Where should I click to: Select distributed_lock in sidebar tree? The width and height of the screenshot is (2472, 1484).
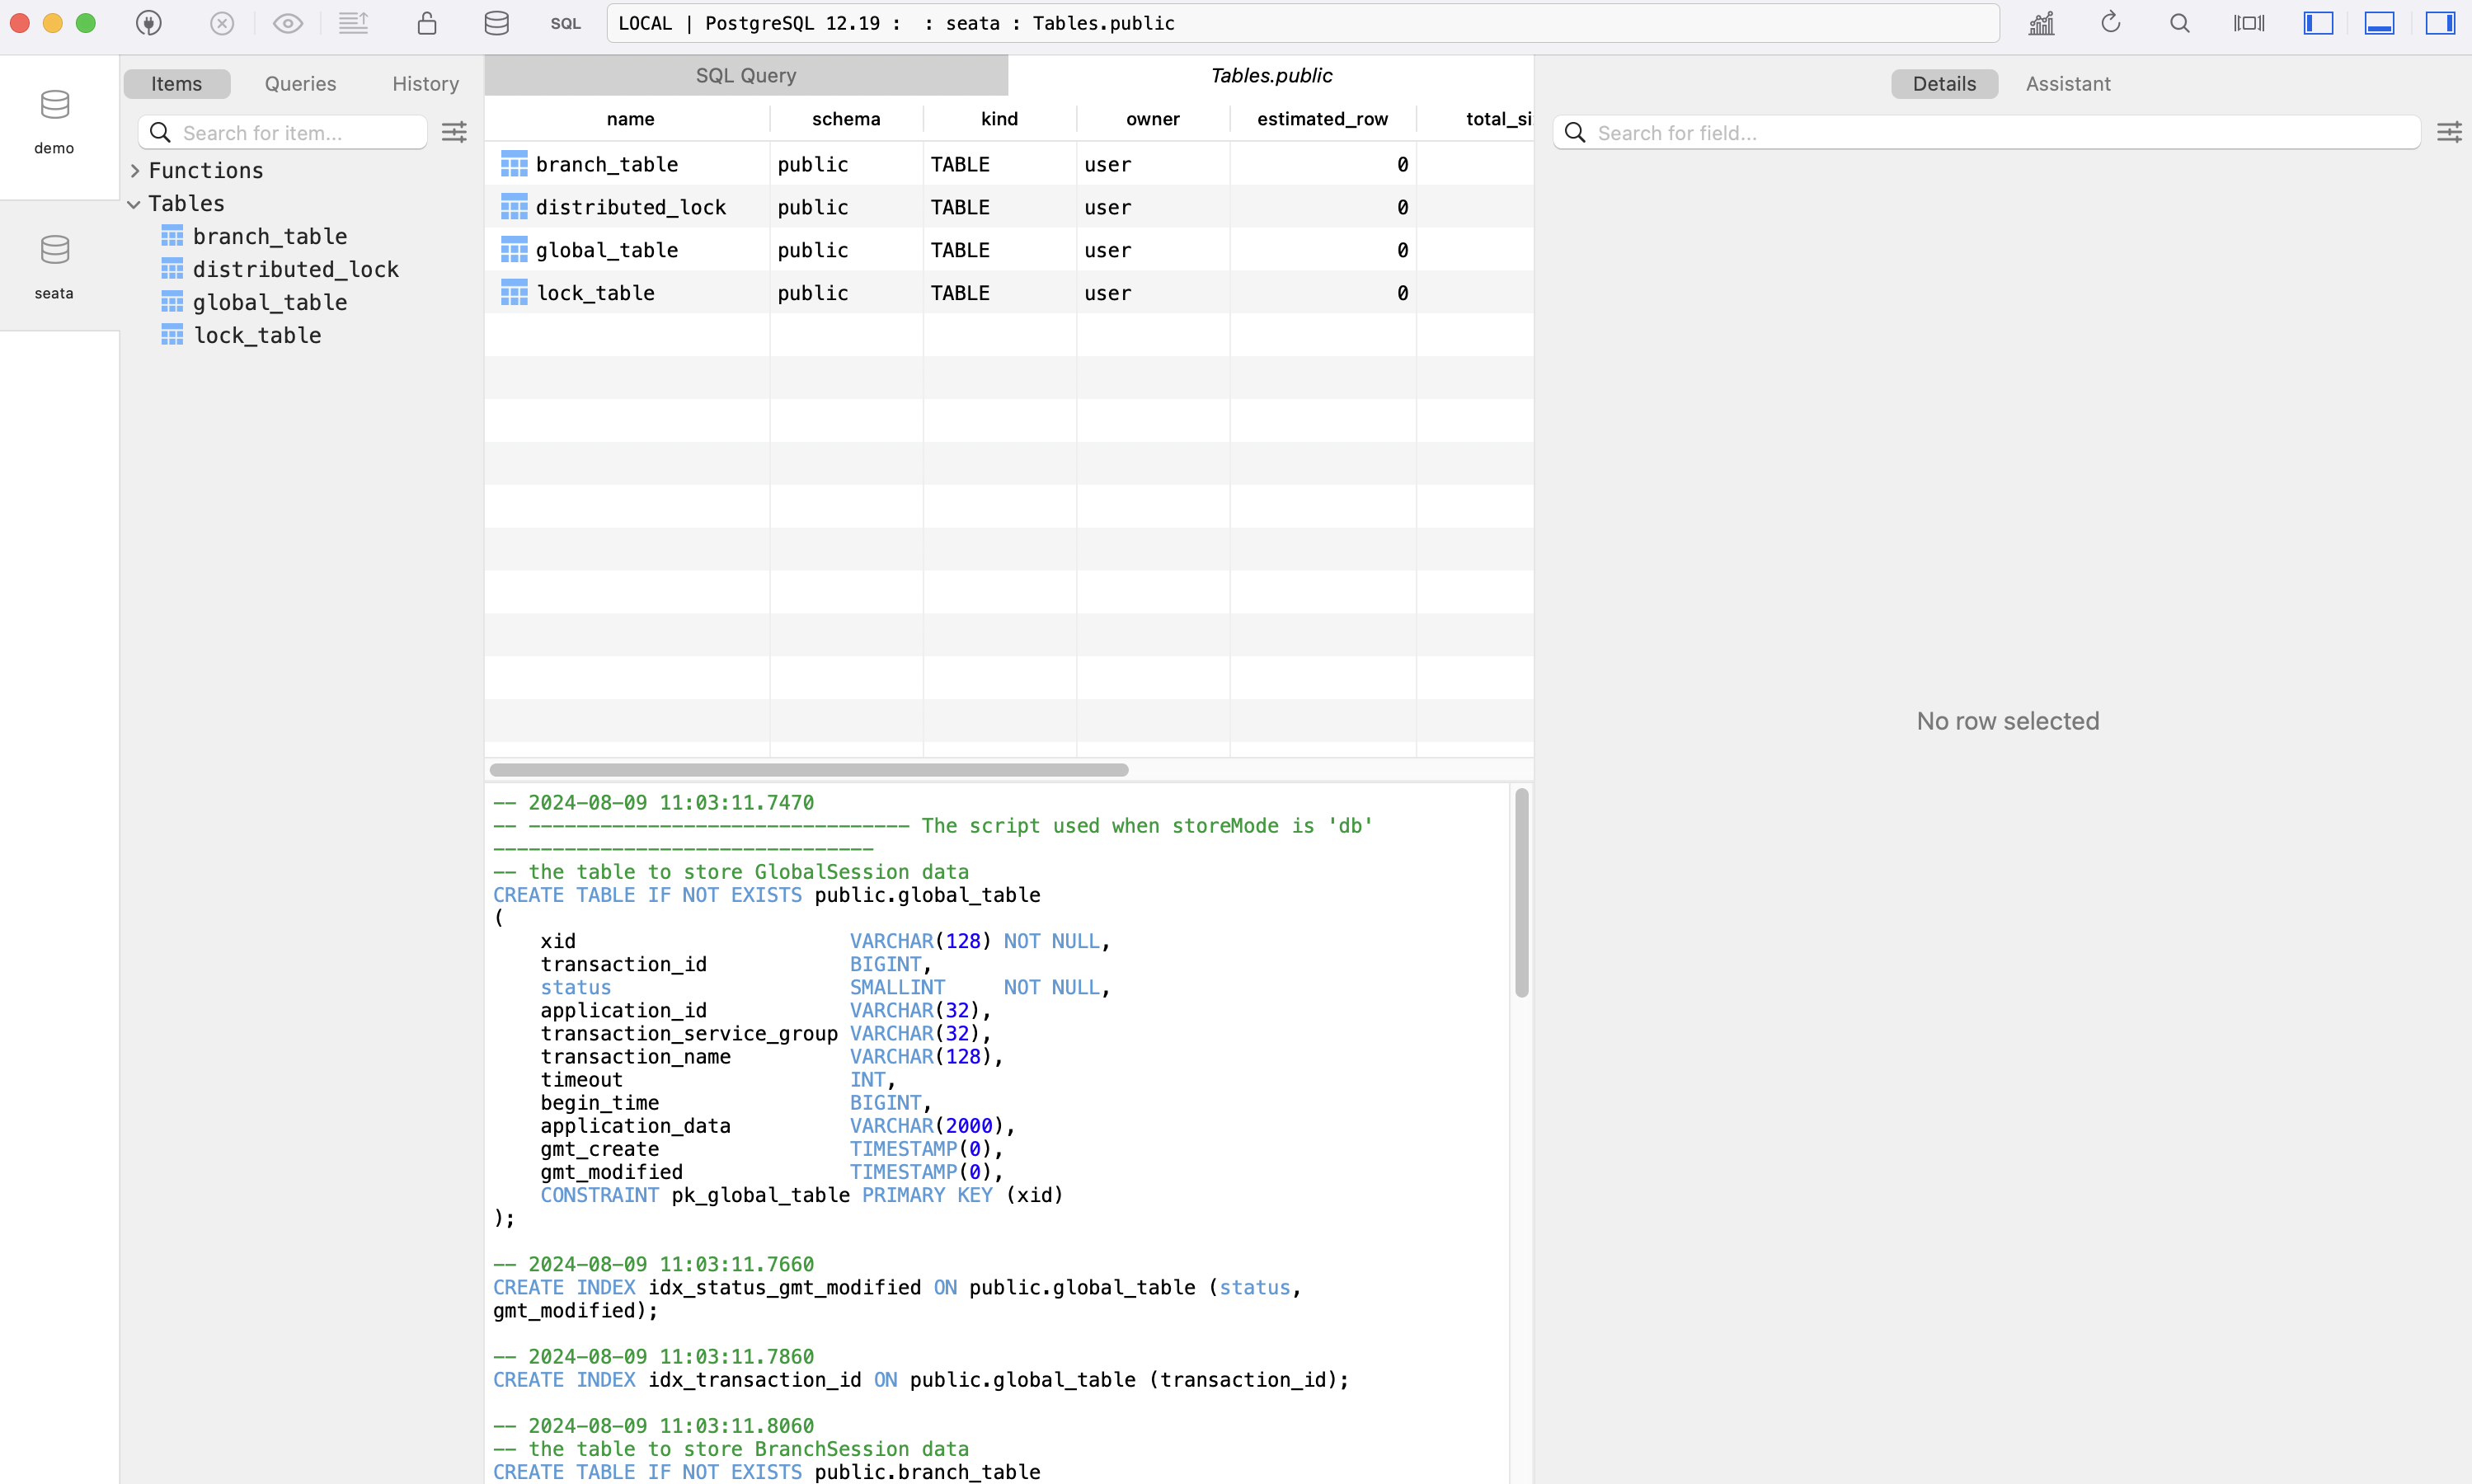[296, 270]
